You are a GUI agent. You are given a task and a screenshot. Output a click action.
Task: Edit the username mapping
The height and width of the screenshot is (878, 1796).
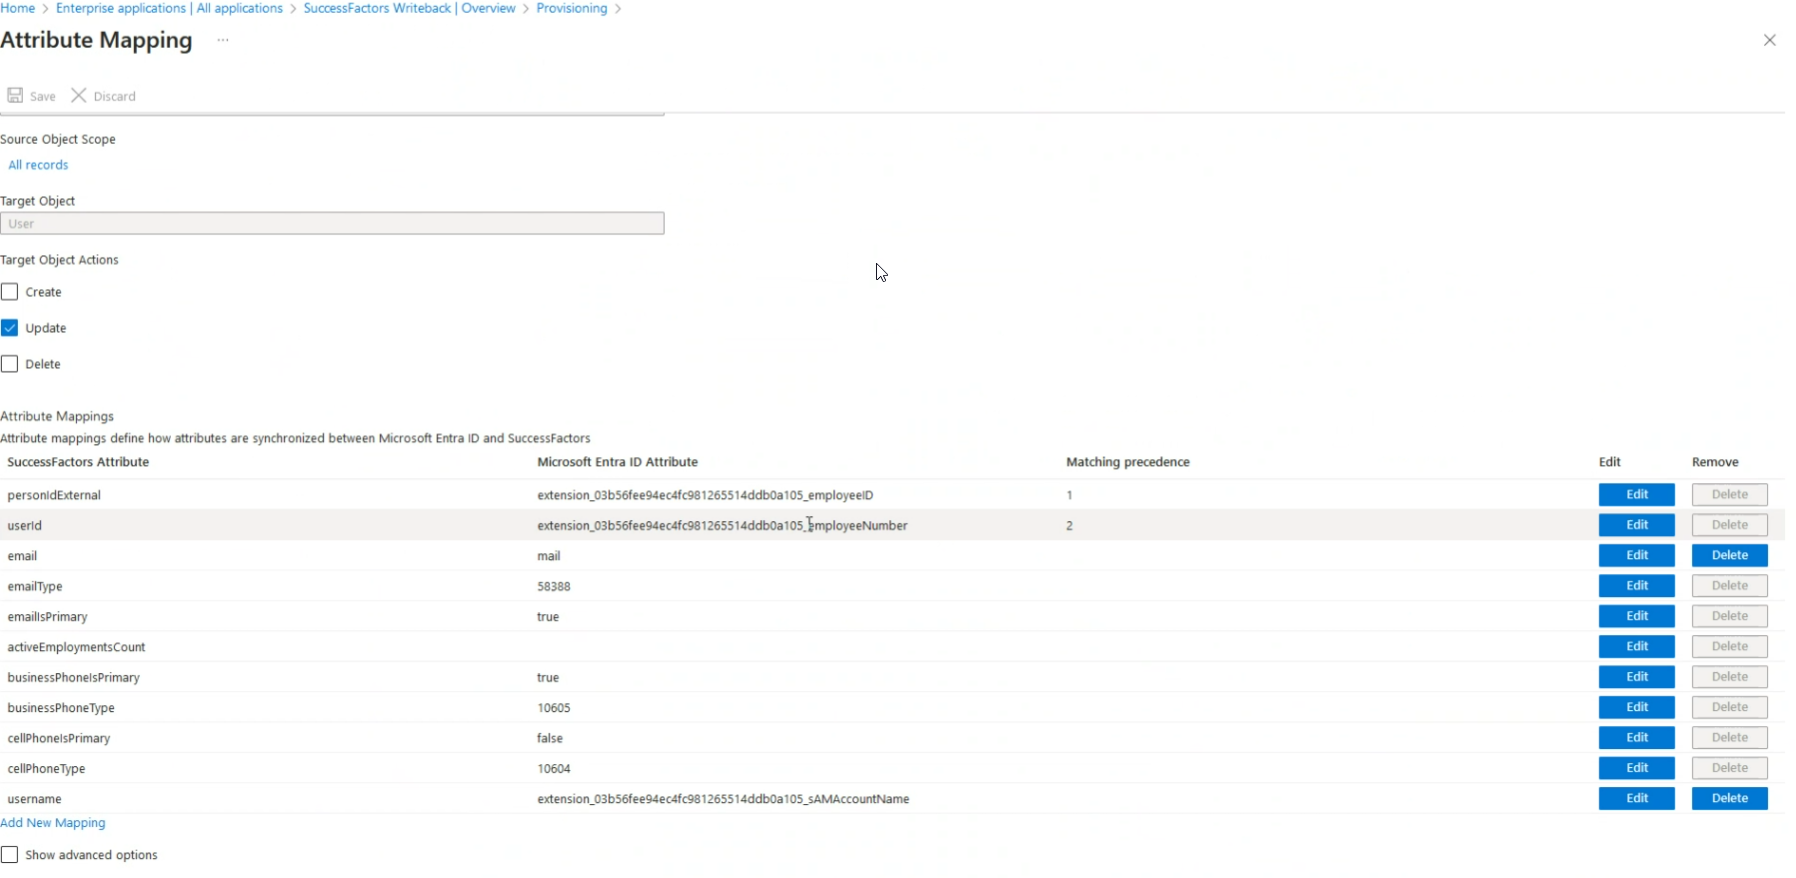[1636, 798]
